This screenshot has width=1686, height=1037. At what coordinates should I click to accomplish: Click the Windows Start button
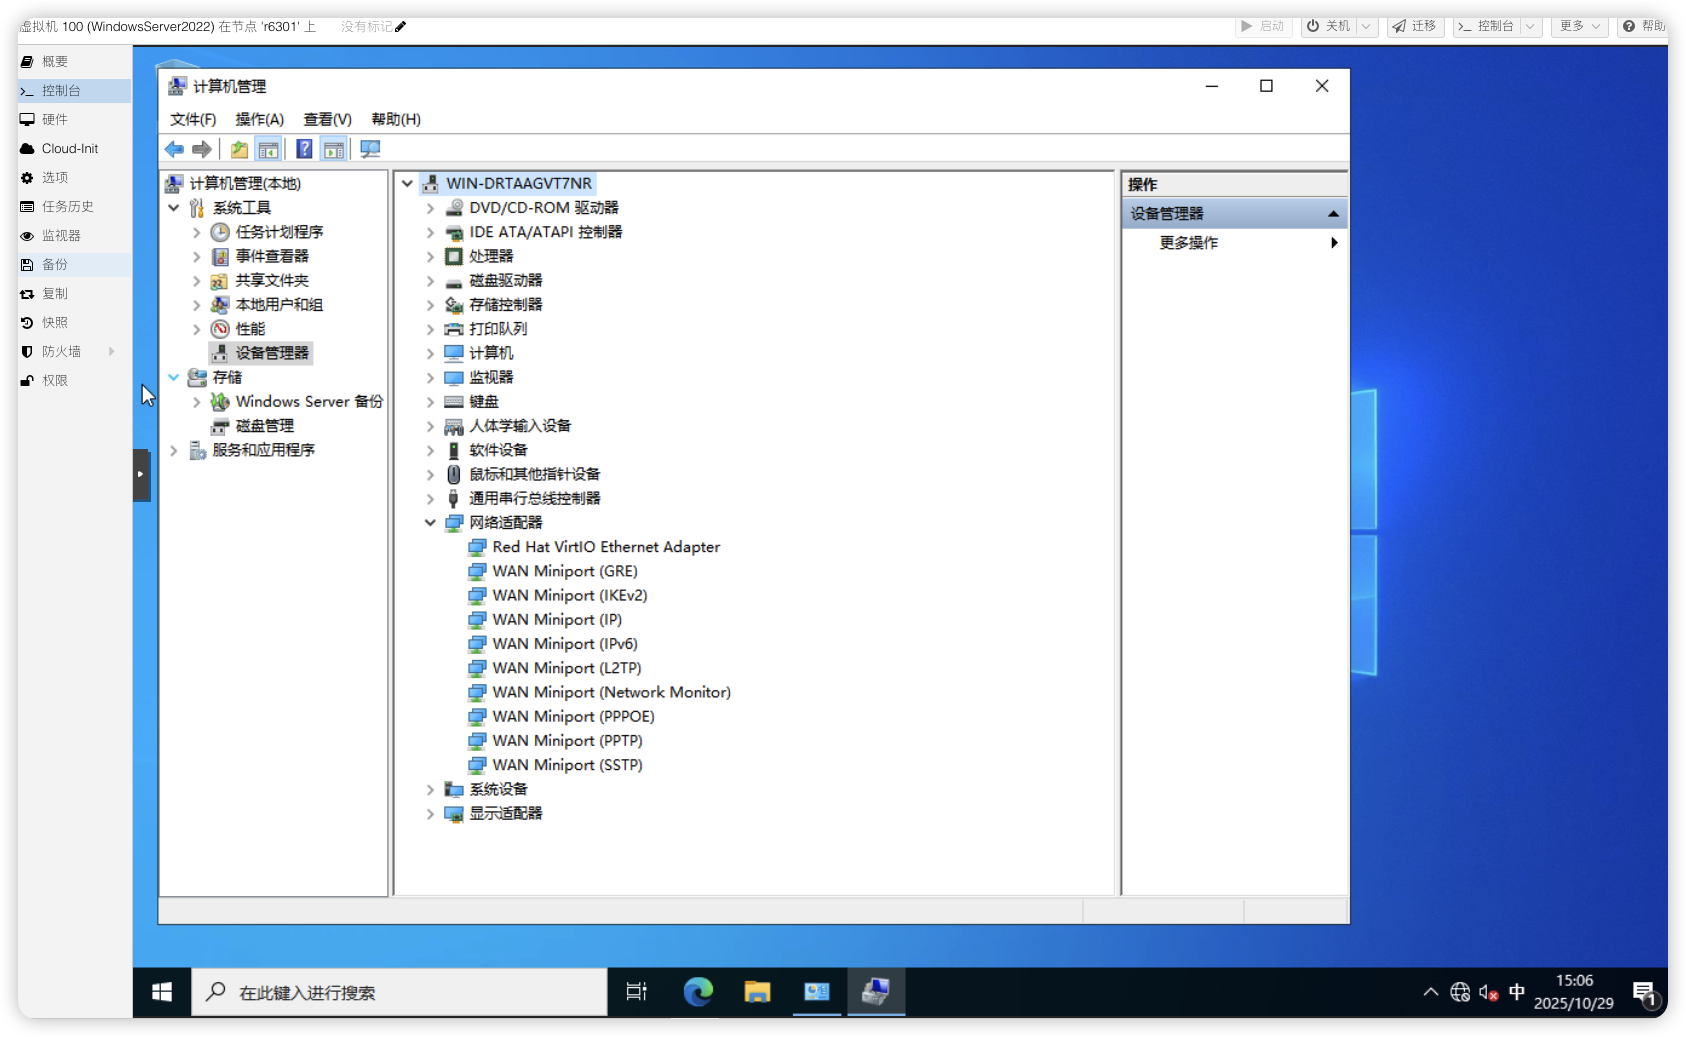(162, 992)
